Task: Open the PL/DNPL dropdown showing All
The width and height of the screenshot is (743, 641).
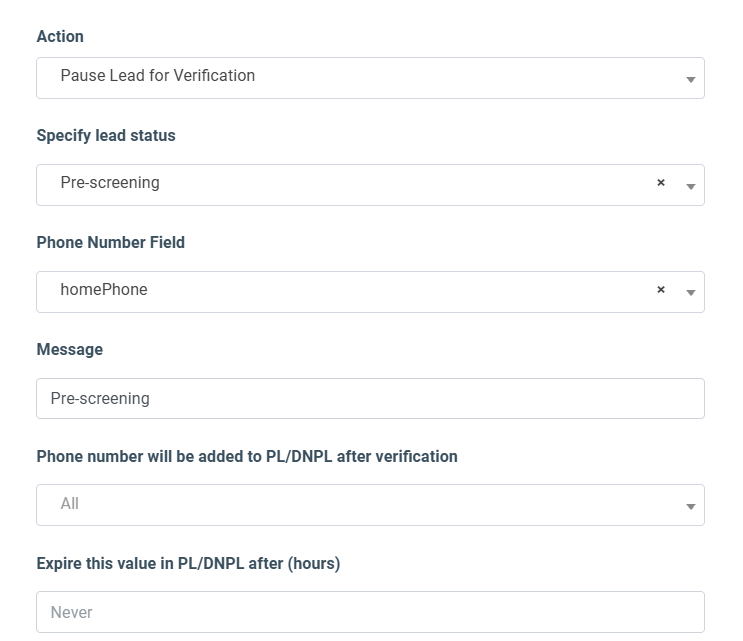Action: 370,505
